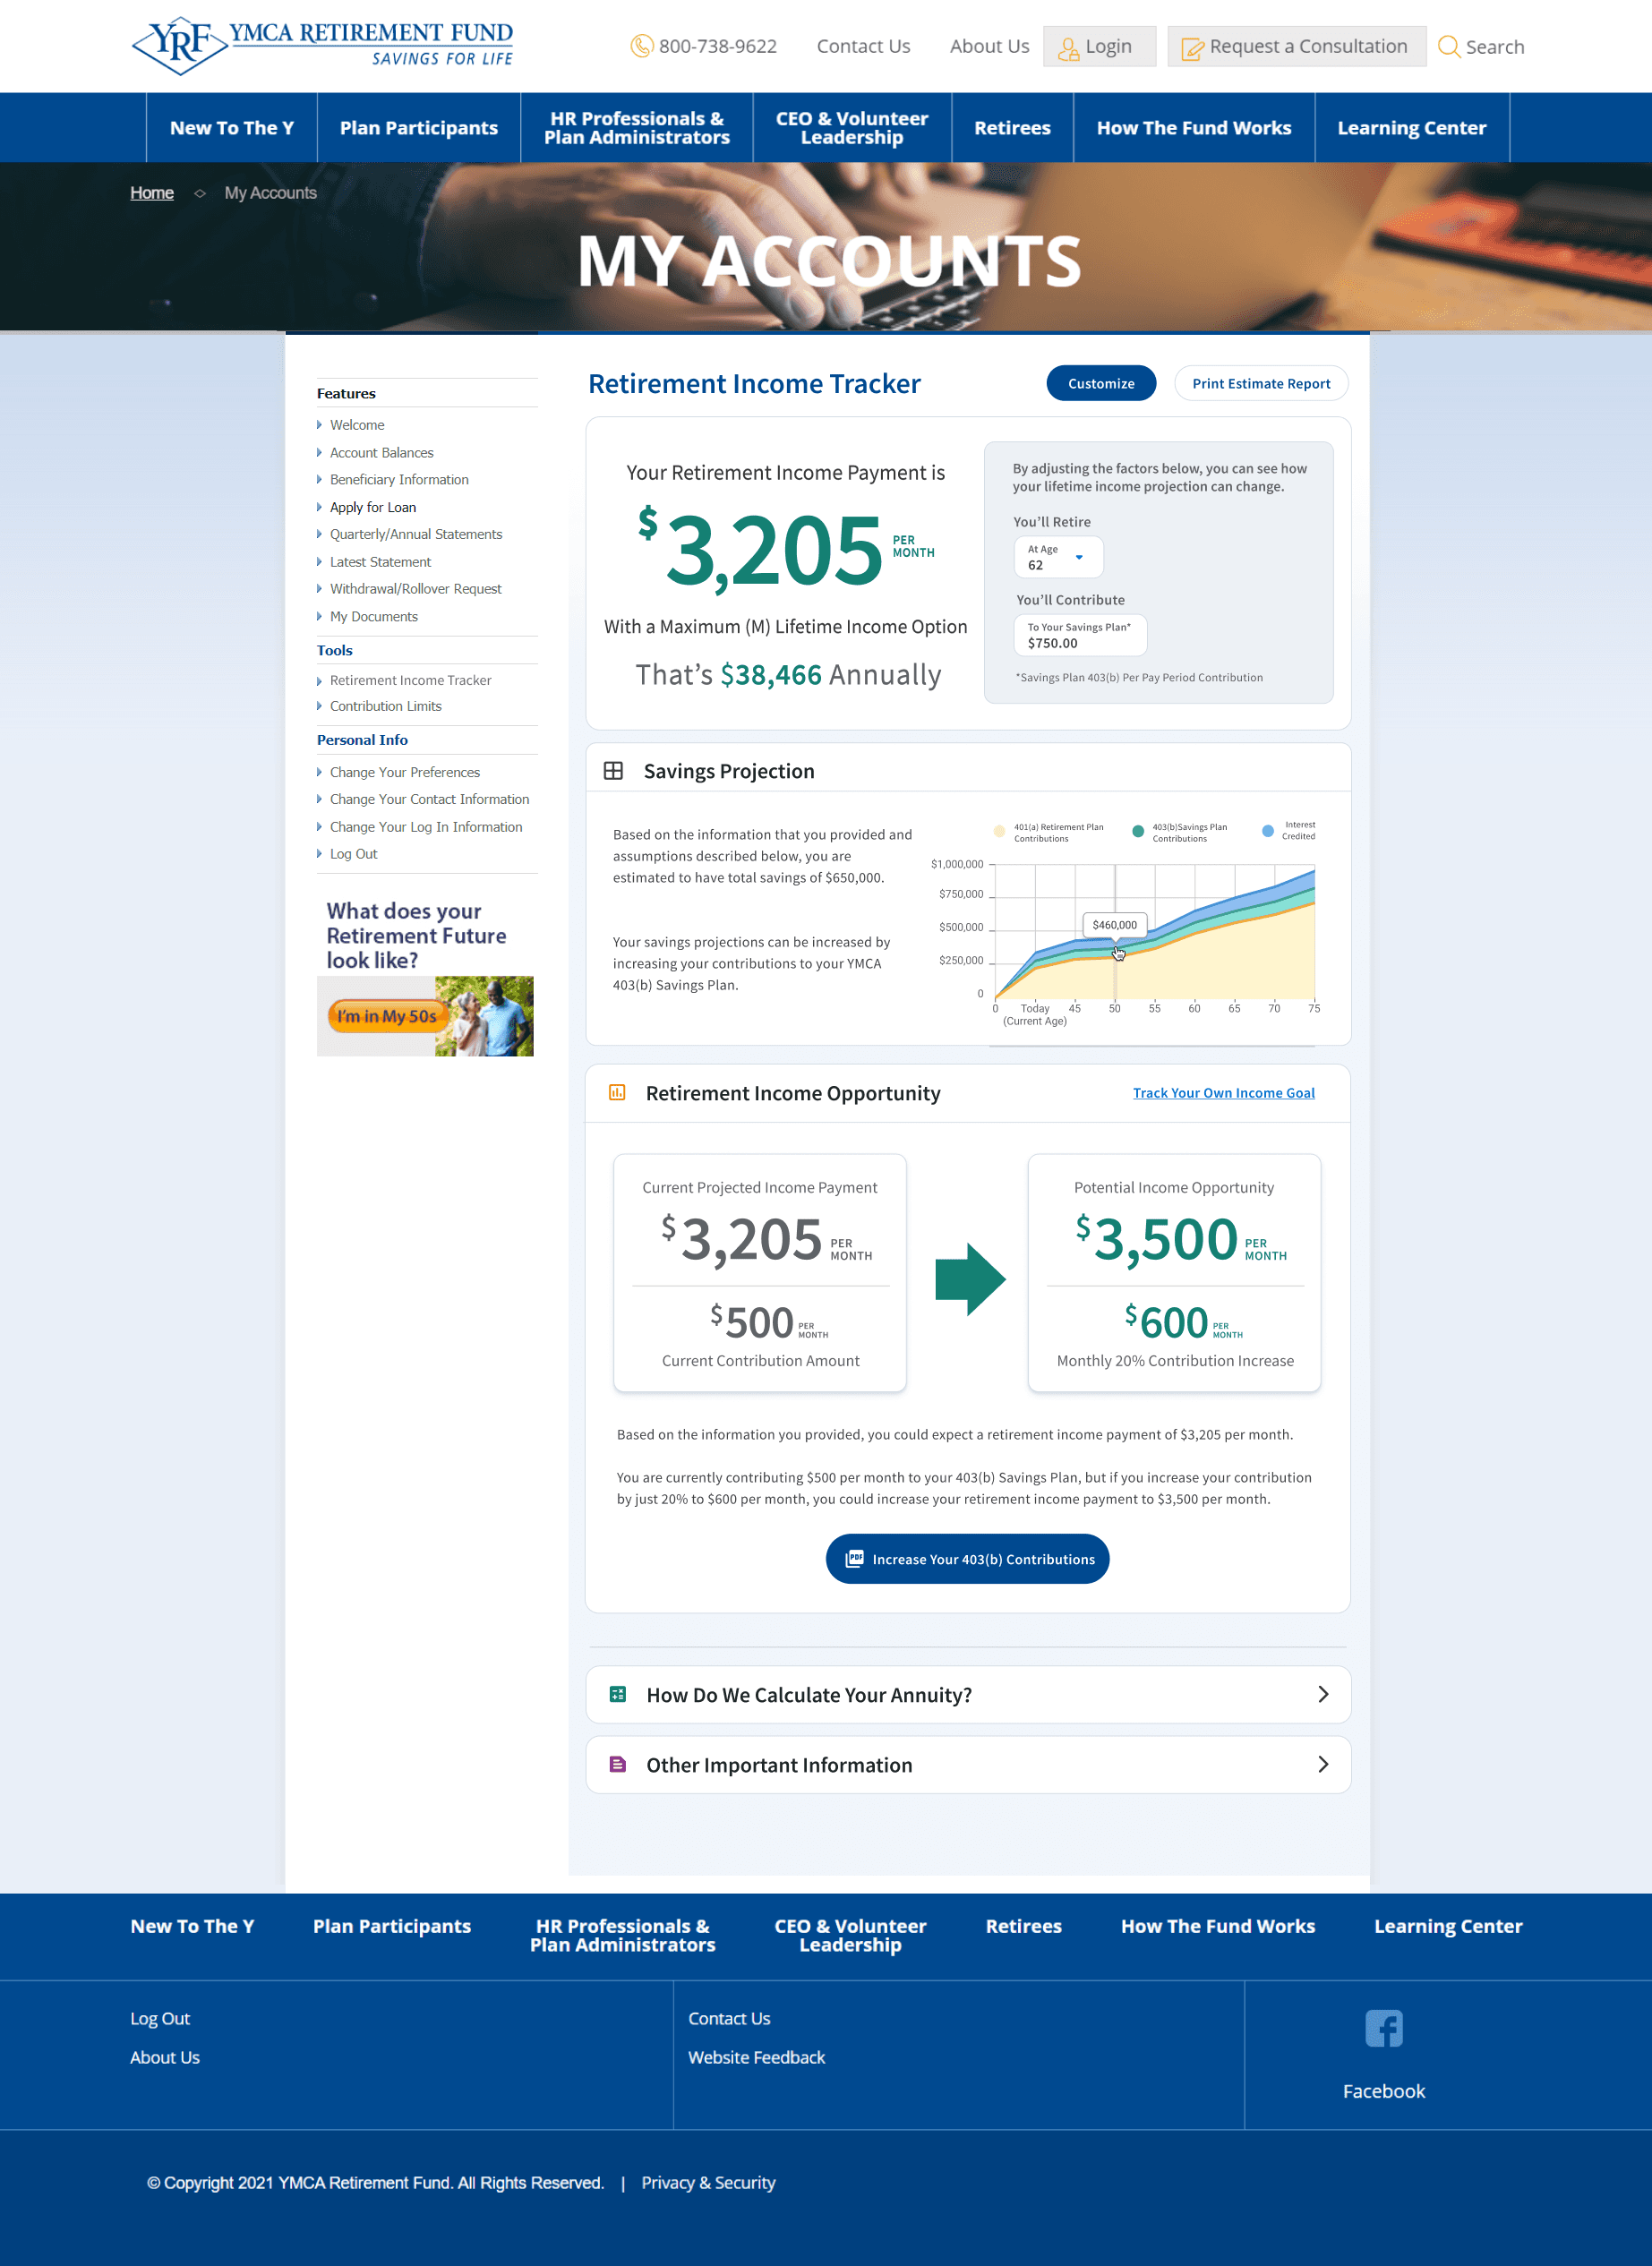Click the calculator icon beside How Do We Calculate
This screenshot has width=1652, height=2266.
tap(618, 1694)
